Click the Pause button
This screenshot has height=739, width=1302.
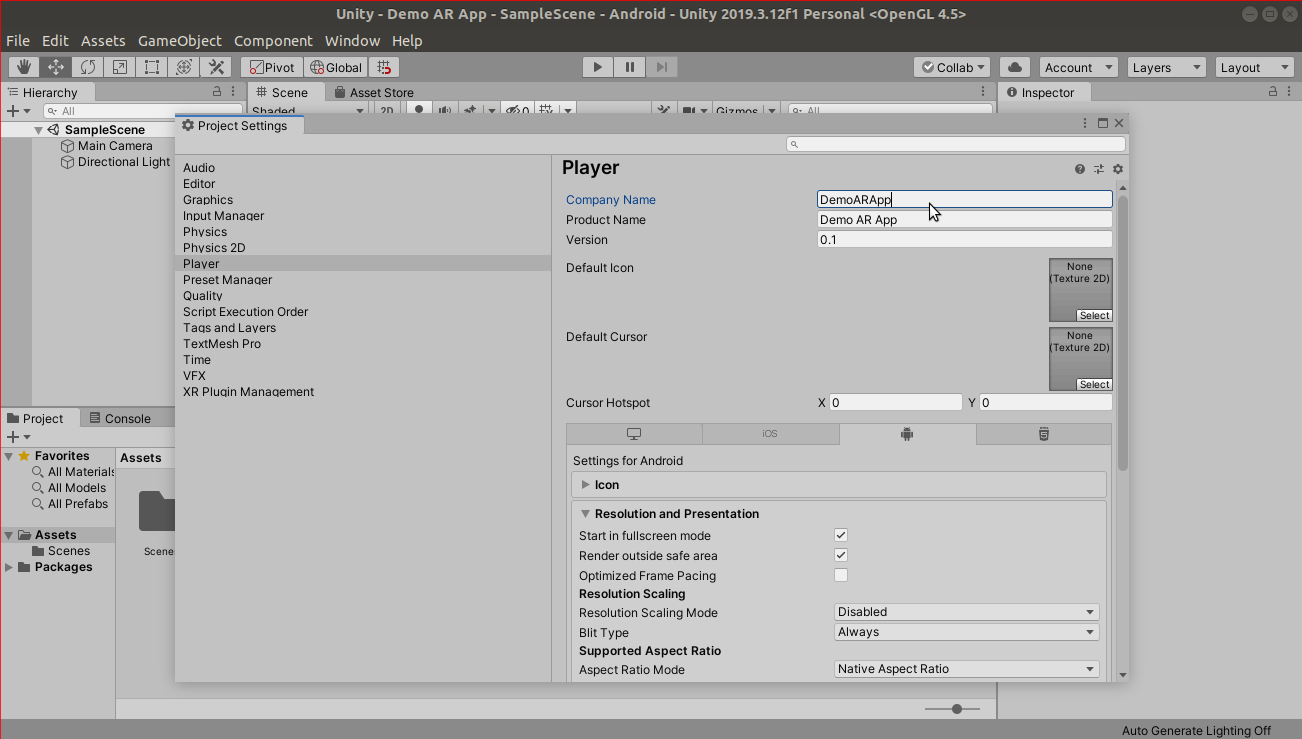629,67
